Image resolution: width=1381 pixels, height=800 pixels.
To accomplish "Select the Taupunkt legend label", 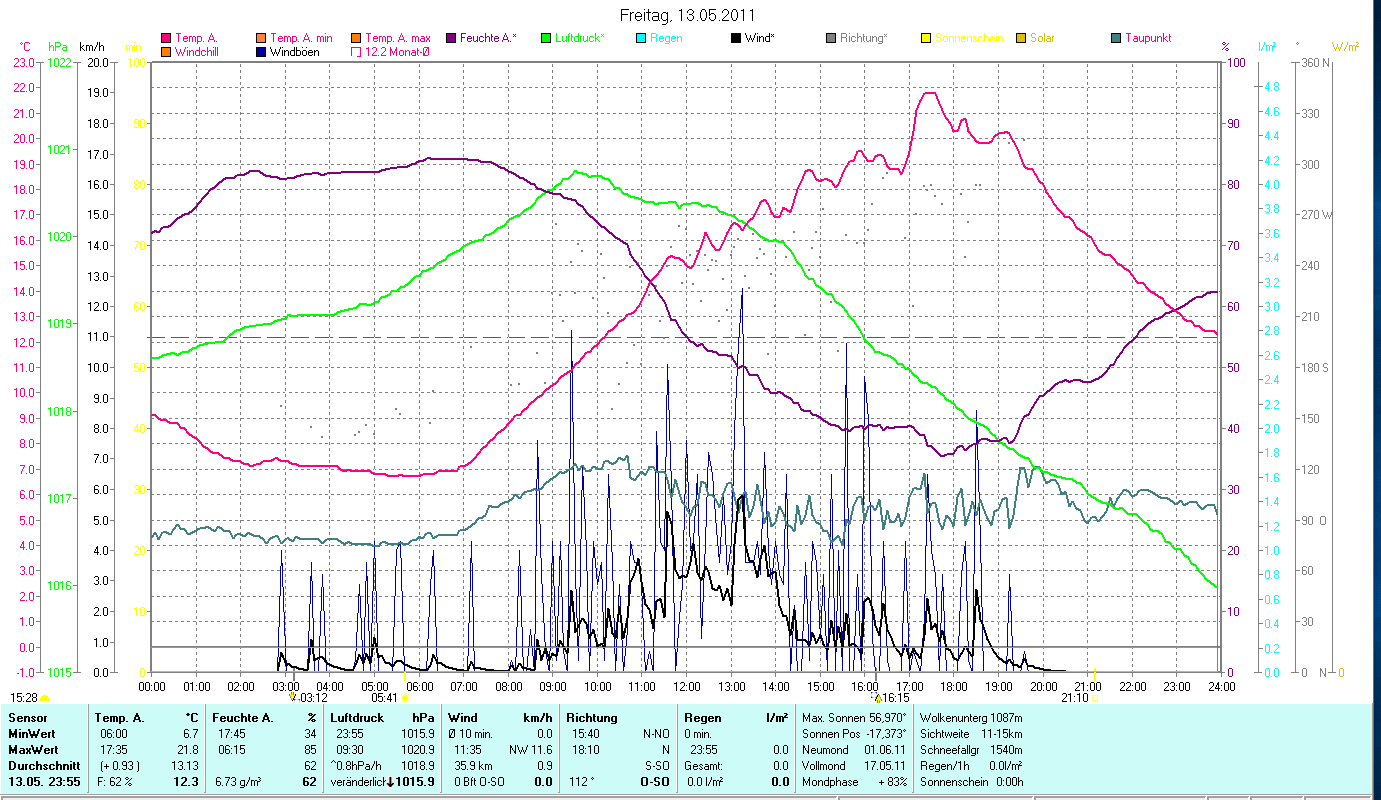I will pyautogui.click(x=1147, y=38).
